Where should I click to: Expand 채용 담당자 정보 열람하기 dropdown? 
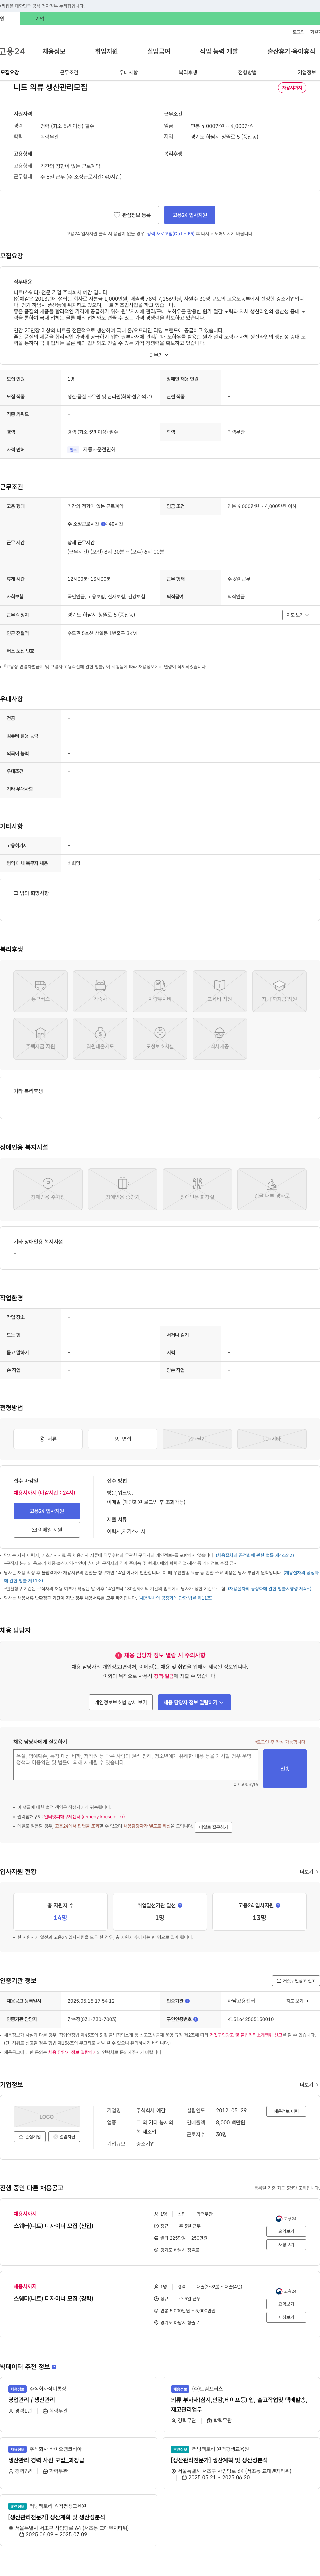coord(194,1702)
